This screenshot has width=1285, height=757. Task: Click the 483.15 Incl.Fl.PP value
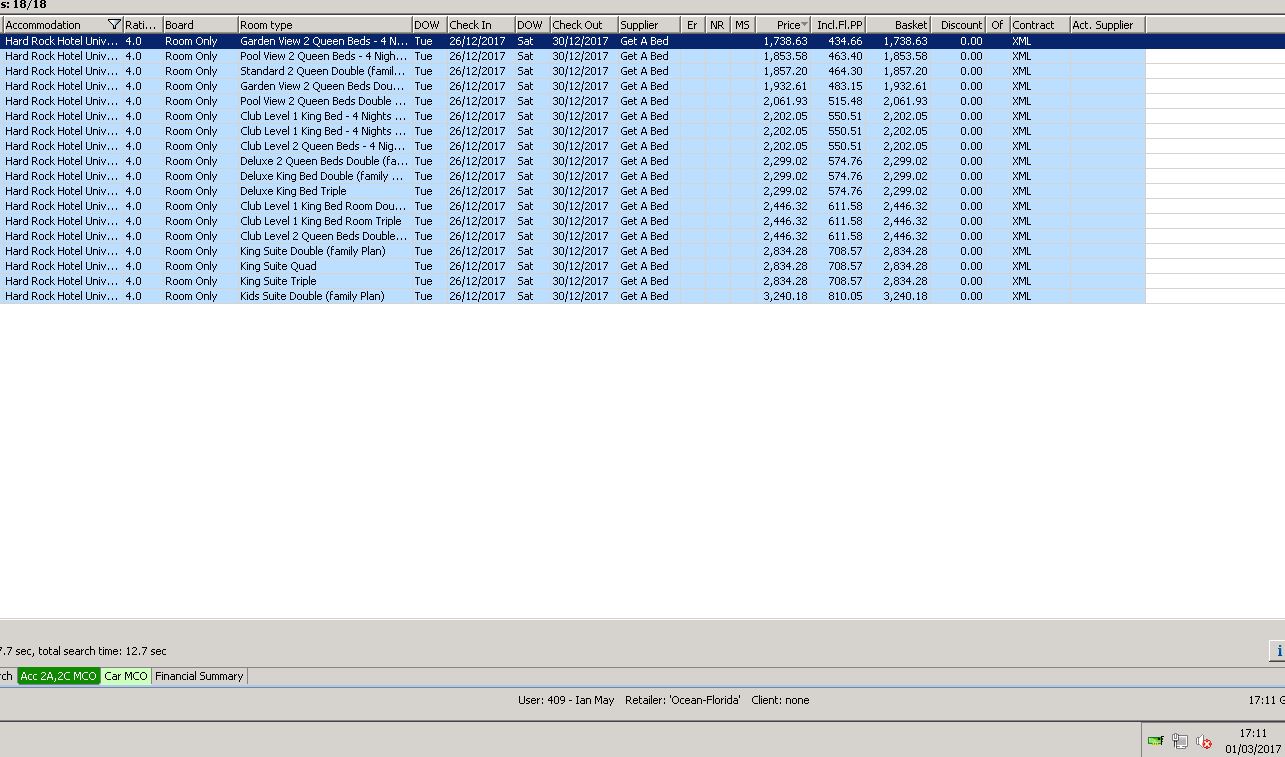click(x=845, y=86)
